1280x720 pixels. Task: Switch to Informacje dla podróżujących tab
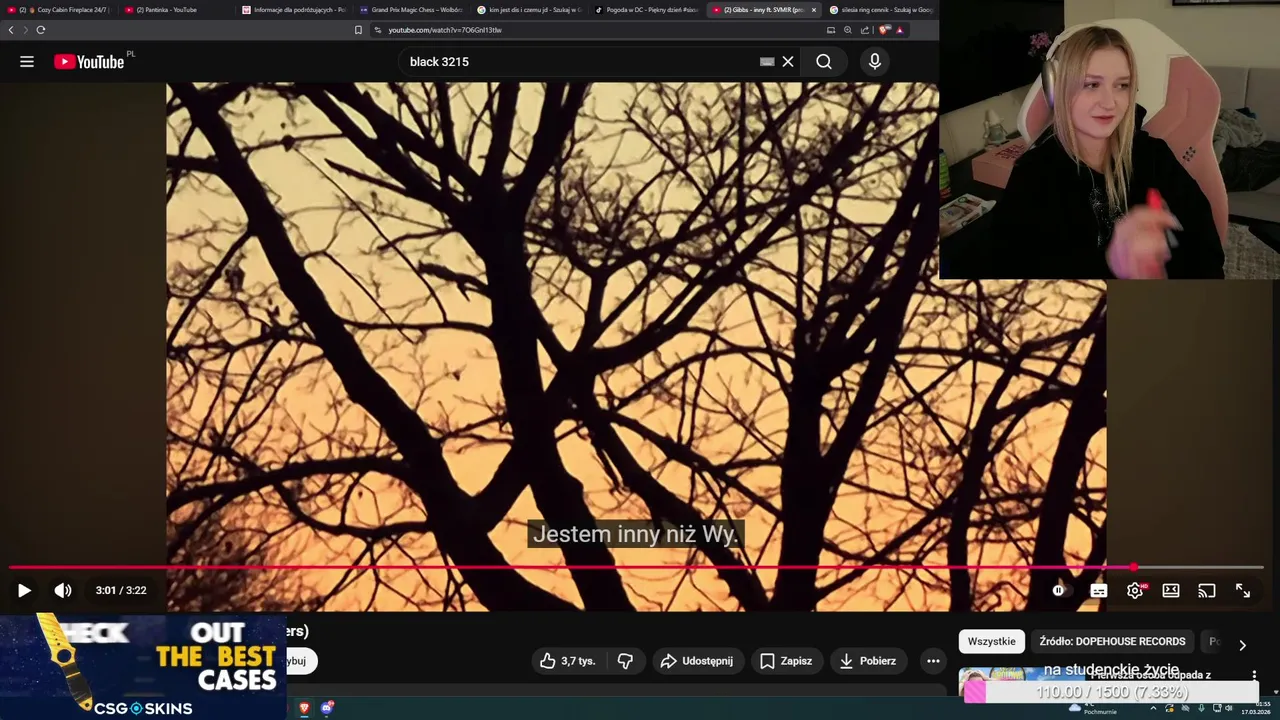click(292, 10)
